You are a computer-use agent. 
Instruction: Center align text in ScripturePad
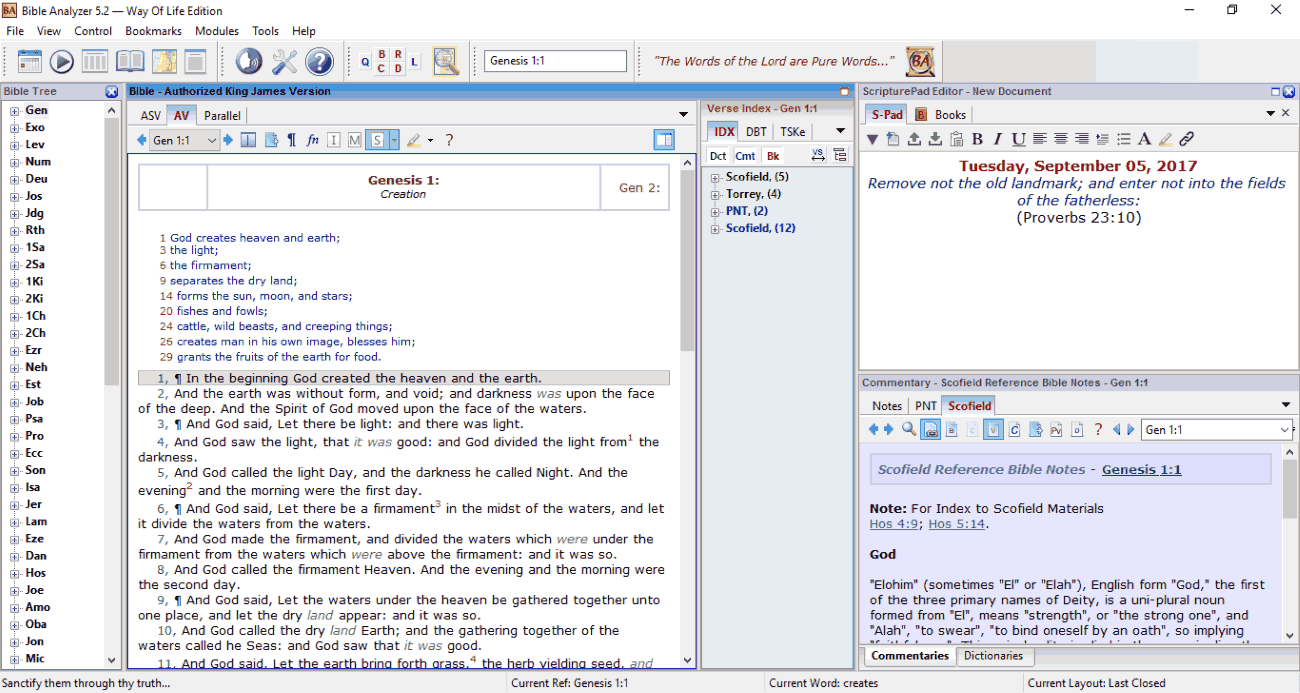(x=1060, y=139)
